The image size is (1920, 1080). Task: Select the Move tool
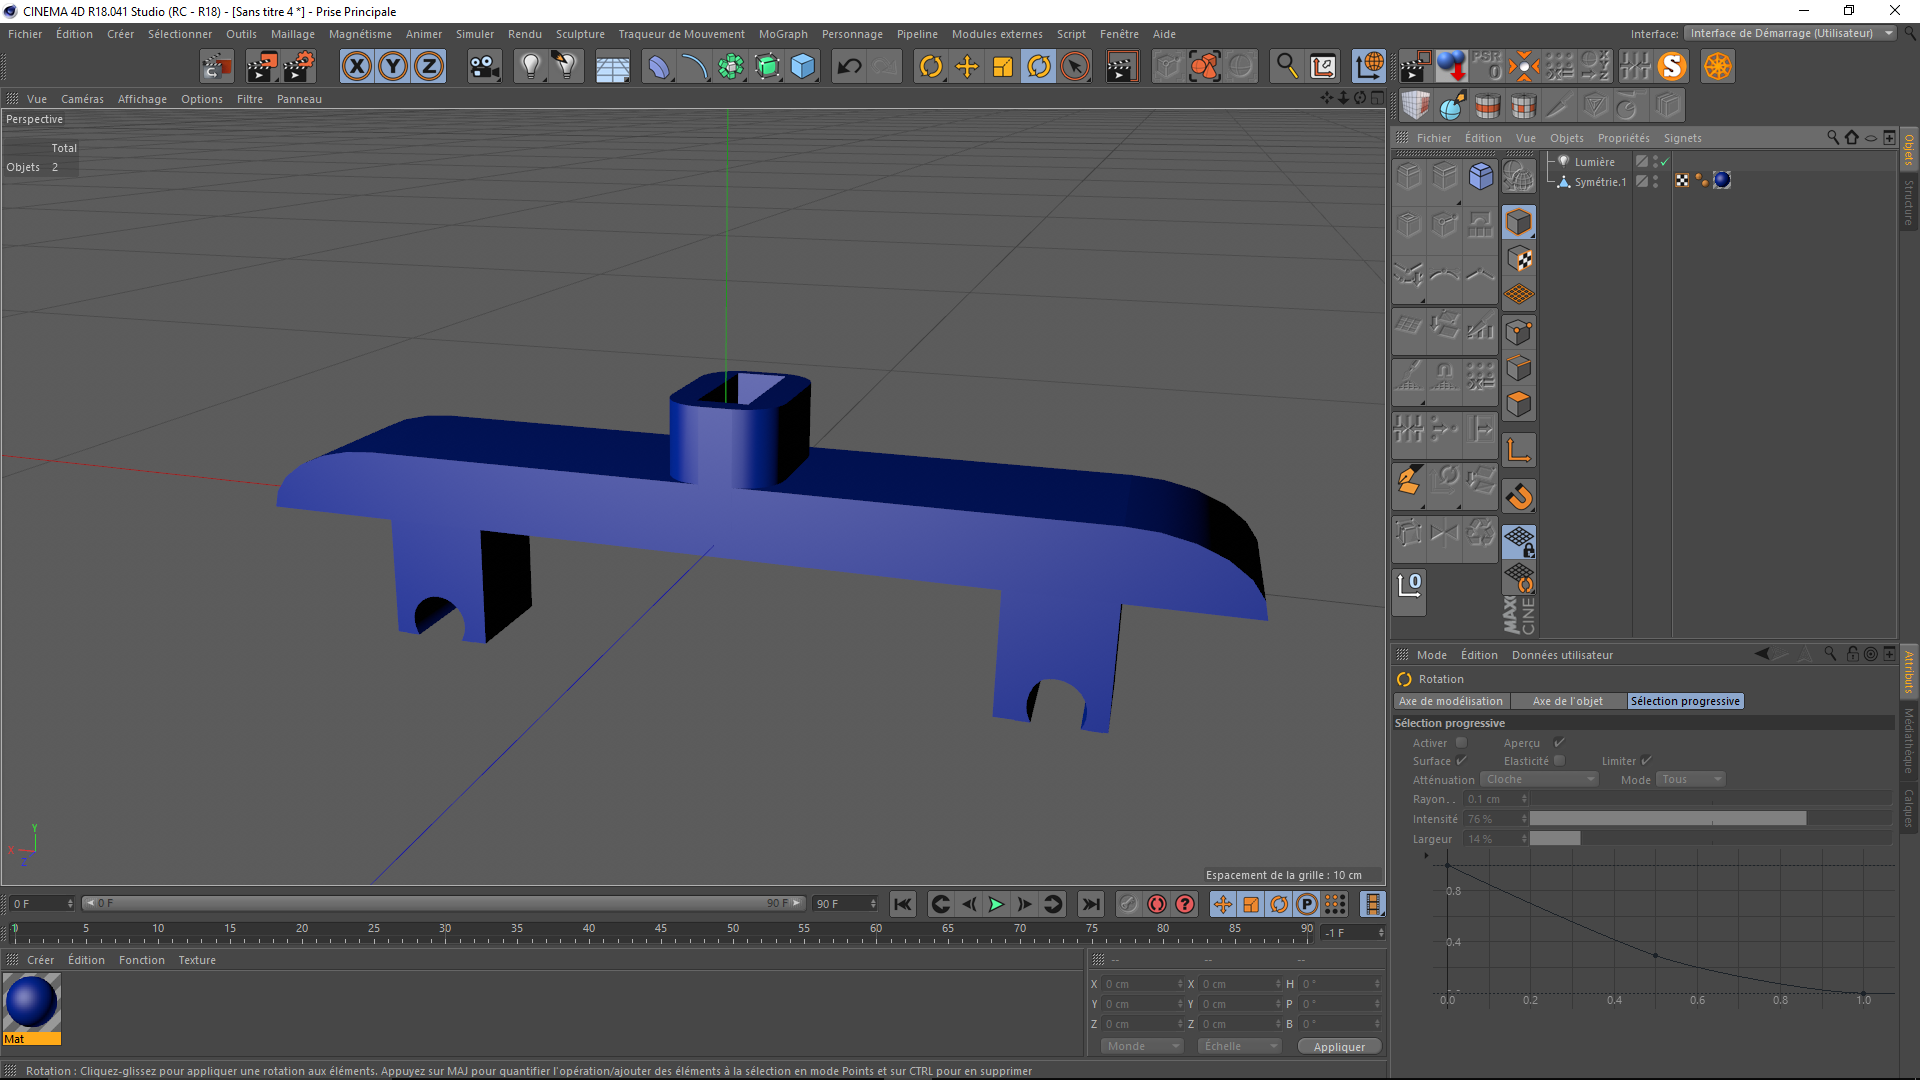point(967,67)
